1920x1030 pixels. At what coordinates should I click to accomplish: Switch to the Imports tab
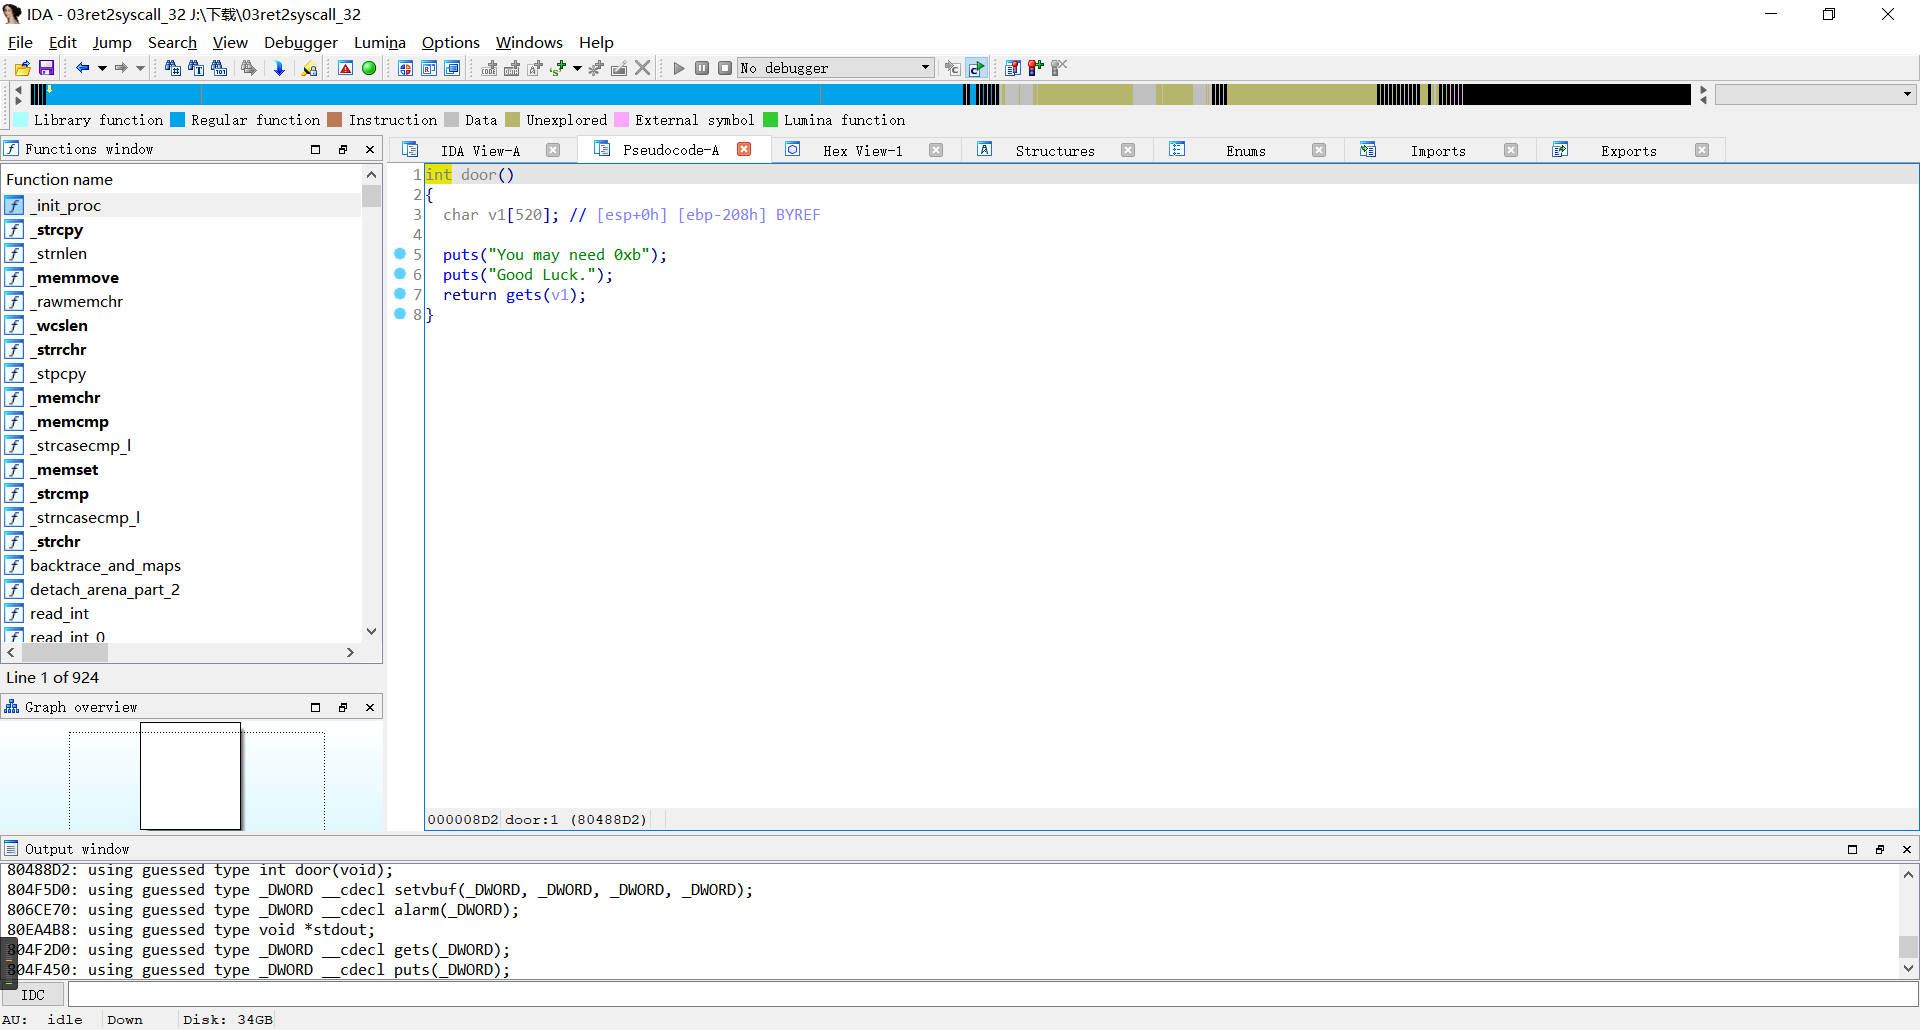tap(1437, 151)
